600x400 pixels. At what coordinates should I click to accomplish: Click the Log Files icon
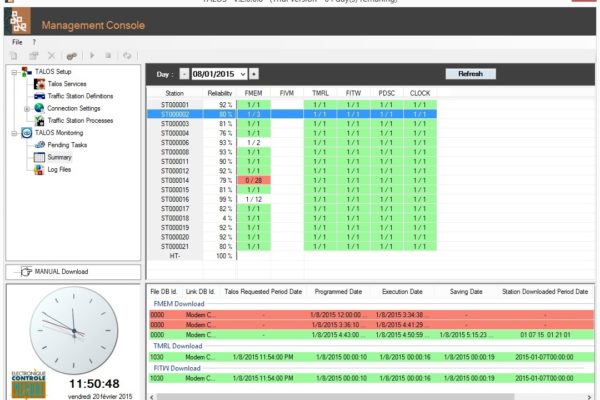point(39,170)
